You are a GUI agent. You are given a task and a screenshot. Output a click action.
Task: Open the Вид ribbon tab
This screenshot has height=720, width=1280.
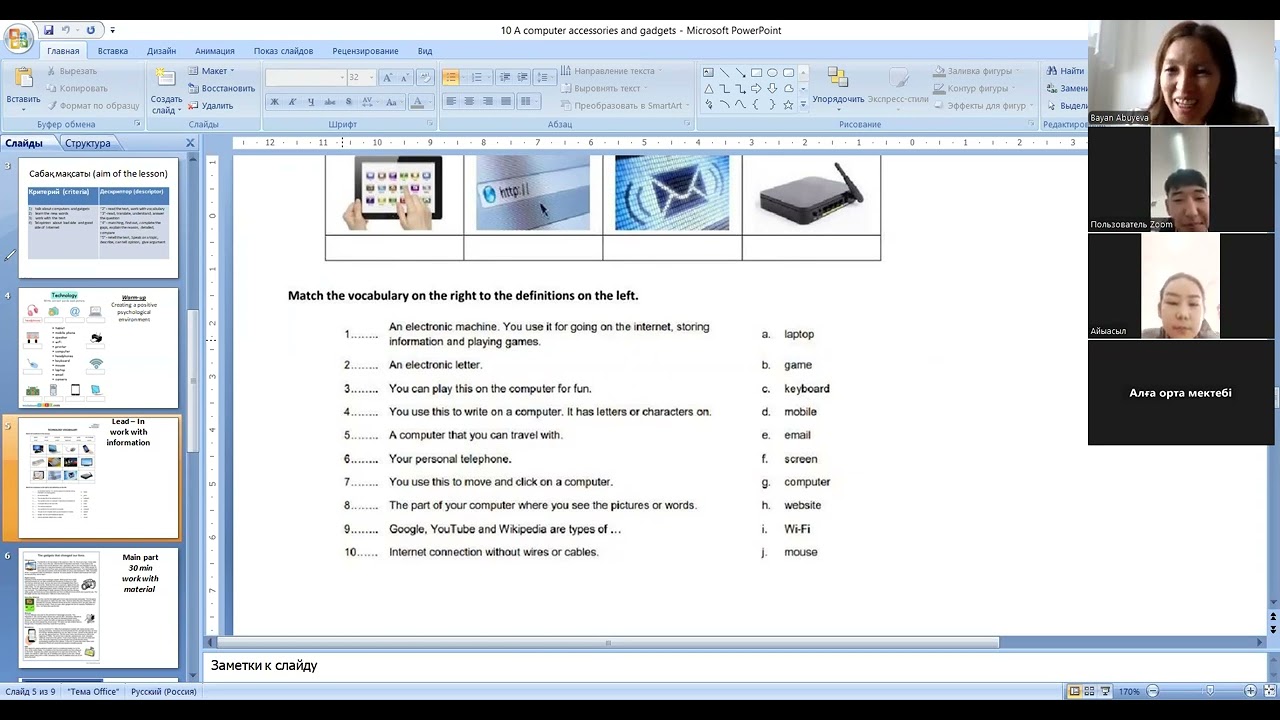pos(425,51)
